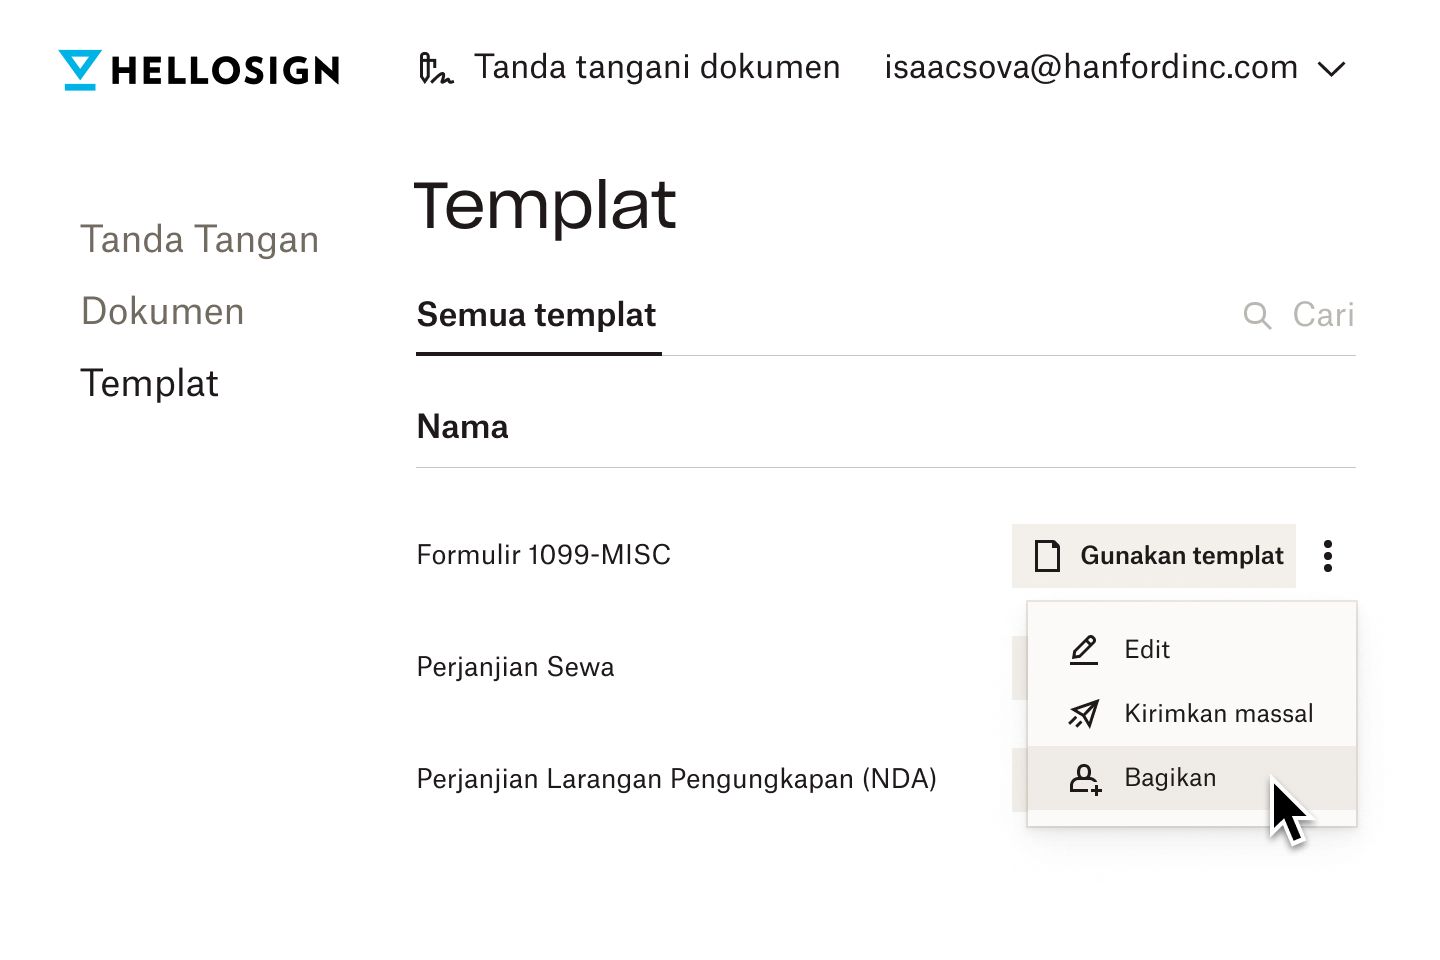Screen dimensions: 1440x960
Task: Go to Tanda Tangan in the sidebar
Action: click(x=200, y=239)
